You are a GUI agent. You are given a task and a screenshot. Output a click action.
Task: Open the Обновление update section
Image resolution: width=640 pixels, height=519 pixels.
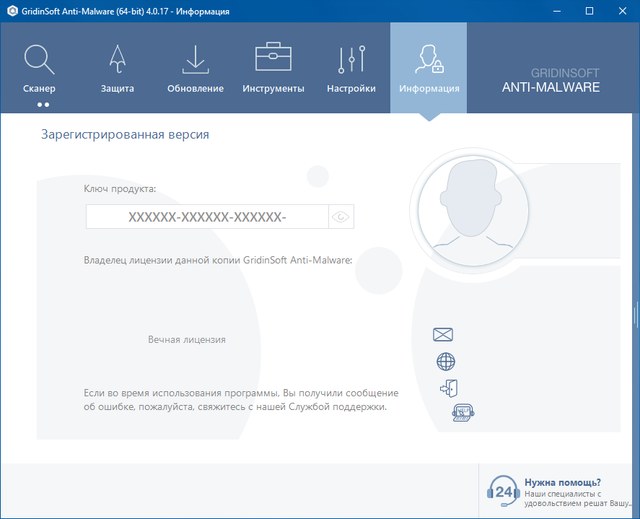195,67
